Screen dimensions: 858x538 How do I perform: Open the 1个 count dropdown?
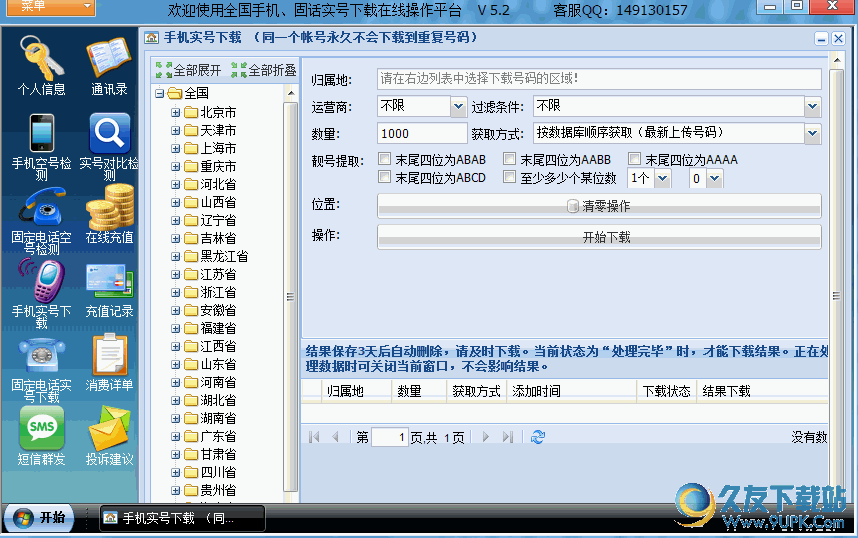pyautogui.click(x=663, y=178)
